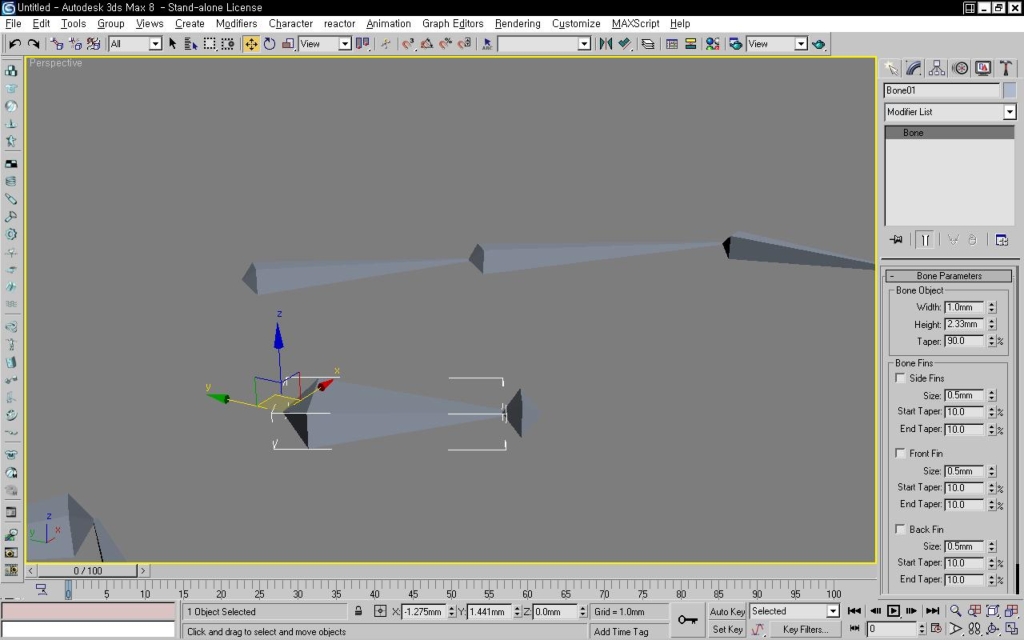Open the selection filter 'All' dropdown
Image resolution: width=1024 pixels, height=640 pixels.
[155, 44]
